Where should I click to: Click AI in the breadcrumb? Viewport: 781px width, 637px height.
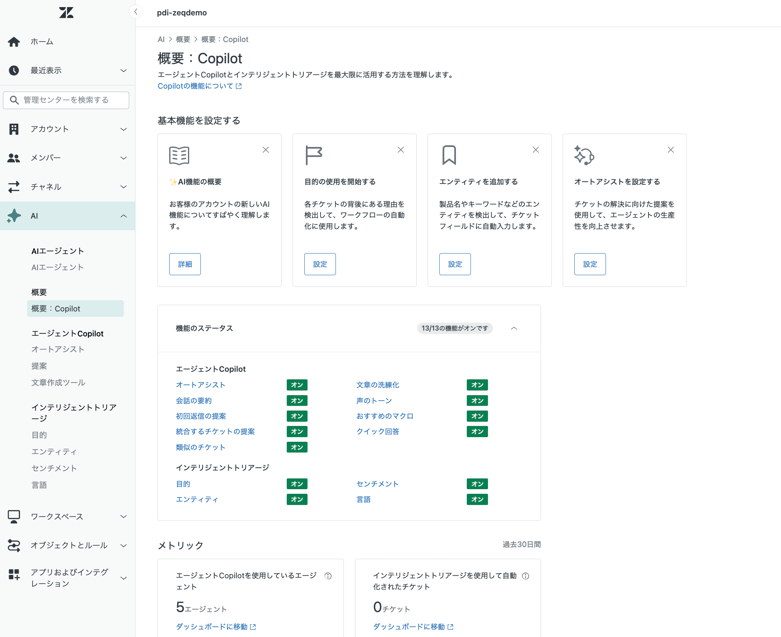click(x=161, y=39)
